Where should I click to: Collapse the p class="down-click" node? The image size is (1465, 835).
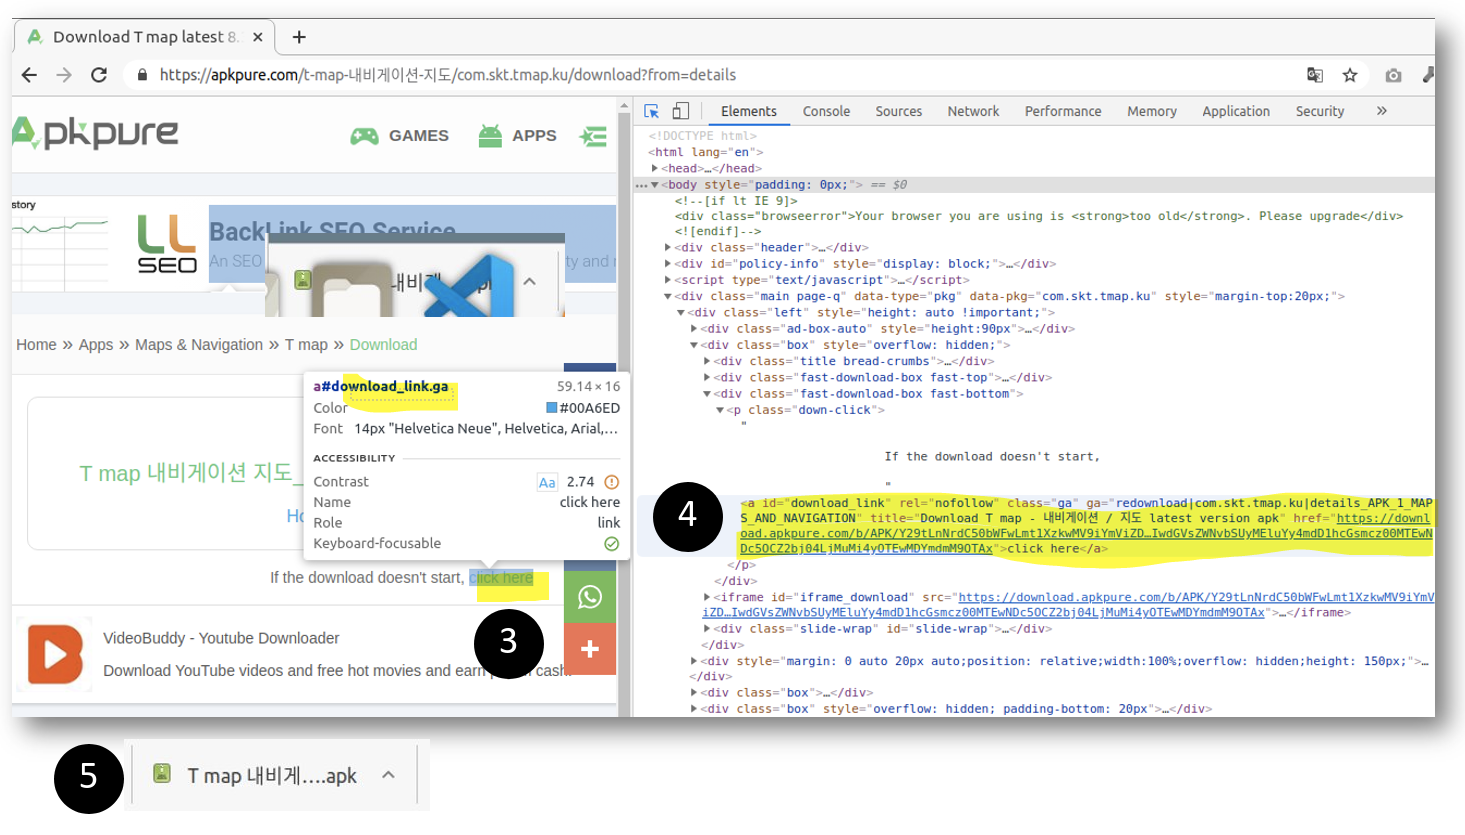(x=720, y=410)
